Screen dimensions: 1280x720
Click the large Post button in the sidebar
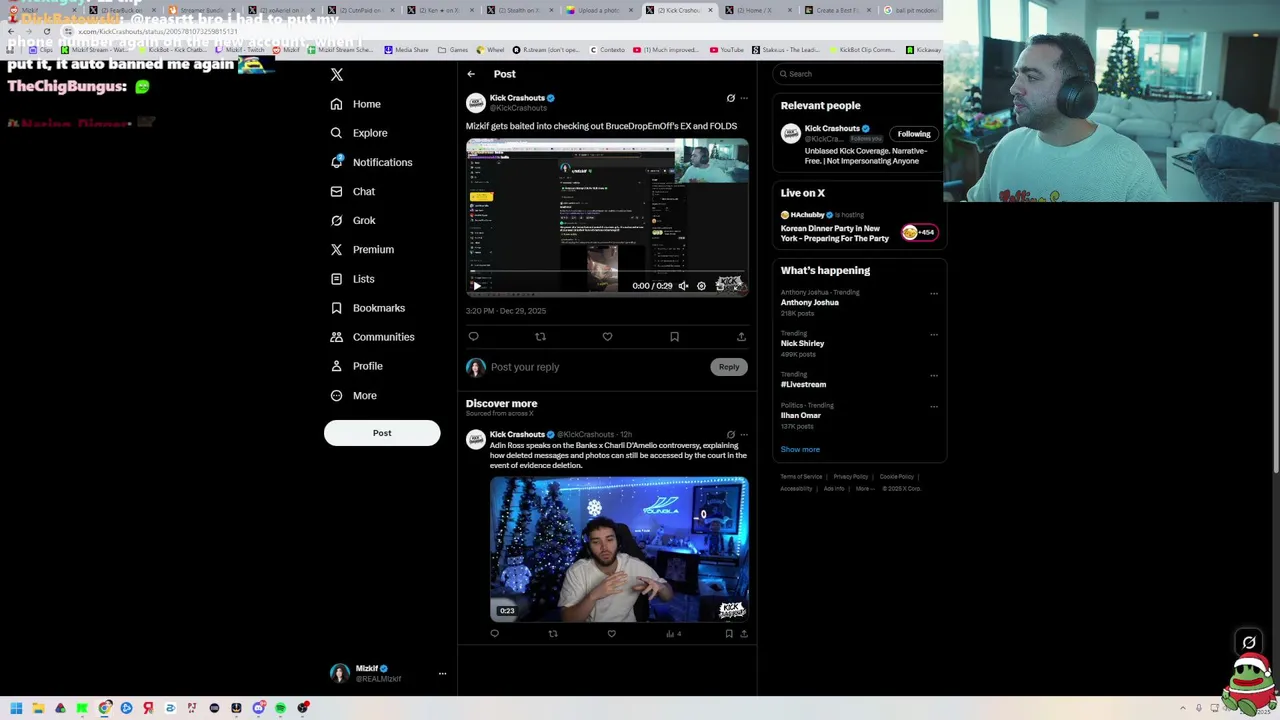pyautogui.click(x=382, y=433)
